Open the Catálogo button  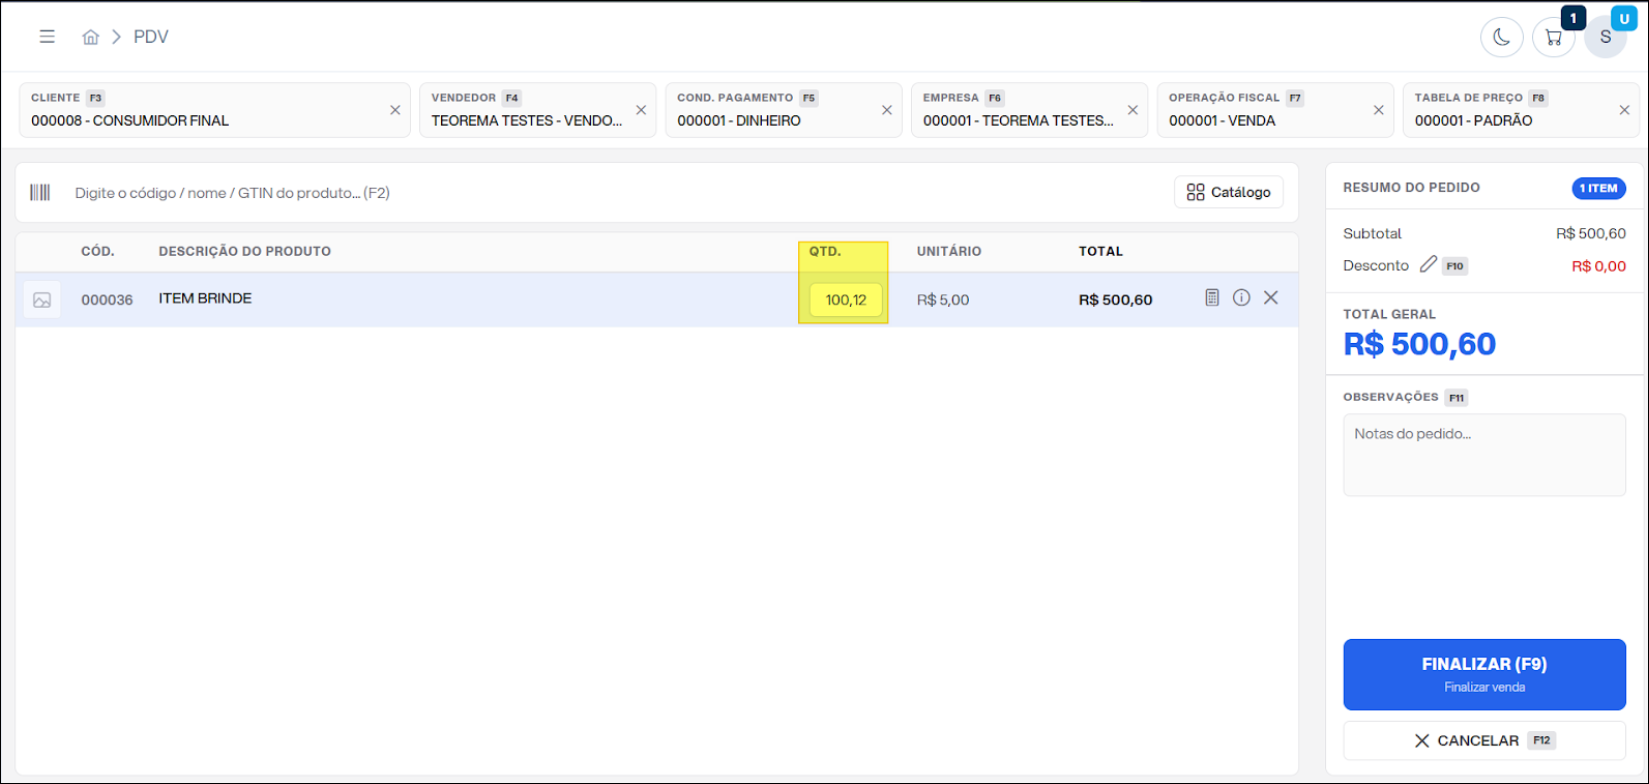tap(1229, 192)
